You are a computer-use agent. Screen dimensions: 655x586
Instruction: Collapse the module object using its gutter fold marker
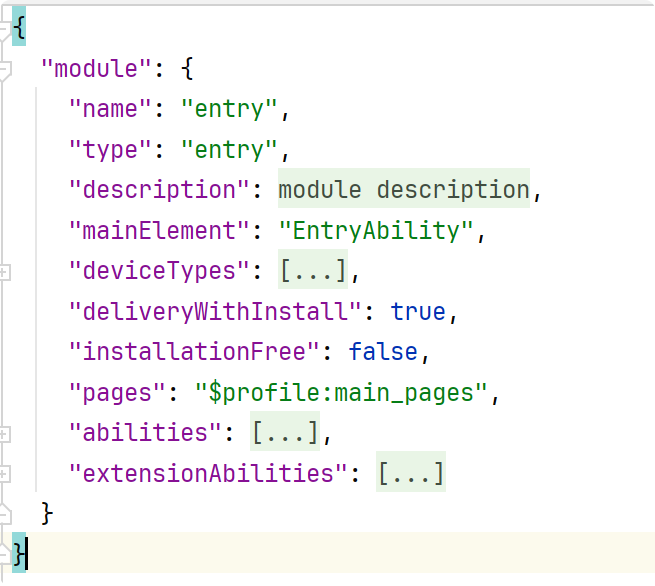pyautogui.click(x=4, y=70)
